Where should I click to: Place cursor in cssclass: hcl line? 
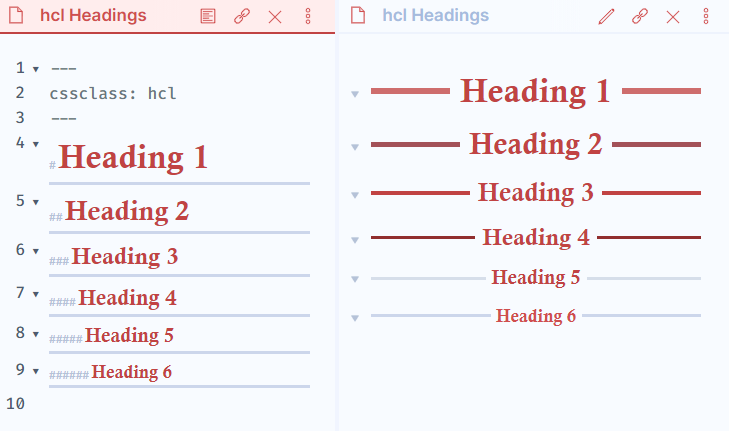point(112,94)
